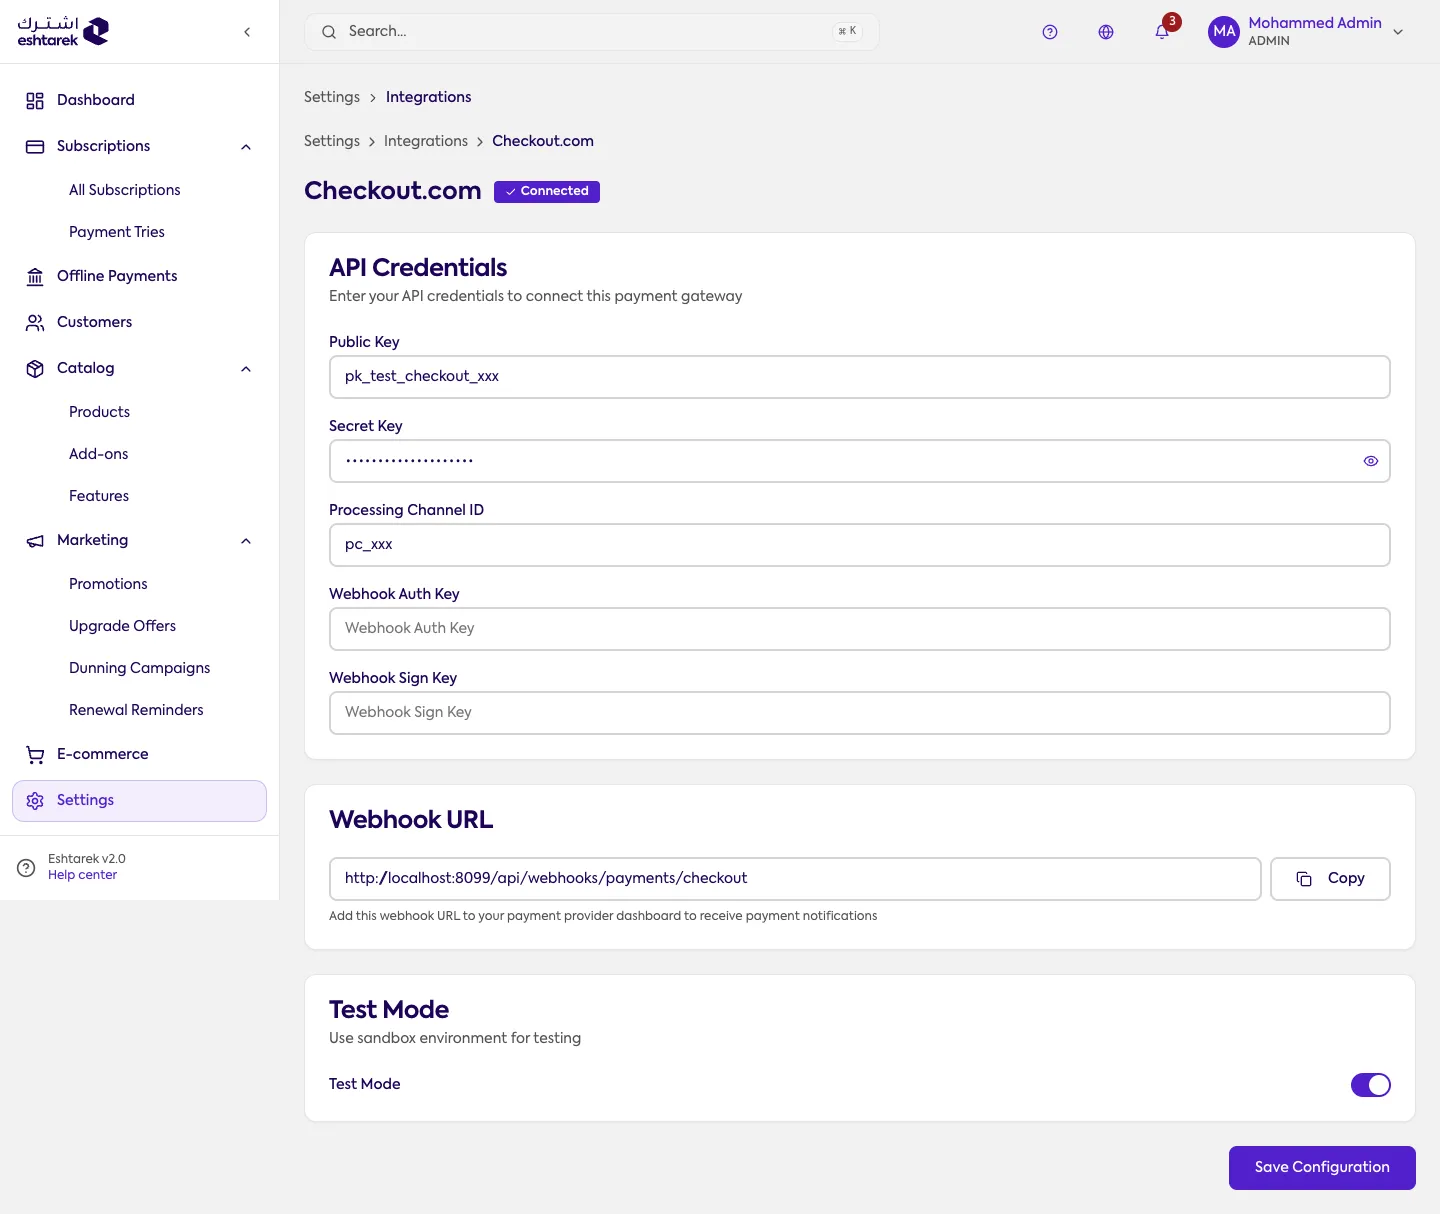
Task: Click the E-commerce cart icon
Action: point(35,754)
